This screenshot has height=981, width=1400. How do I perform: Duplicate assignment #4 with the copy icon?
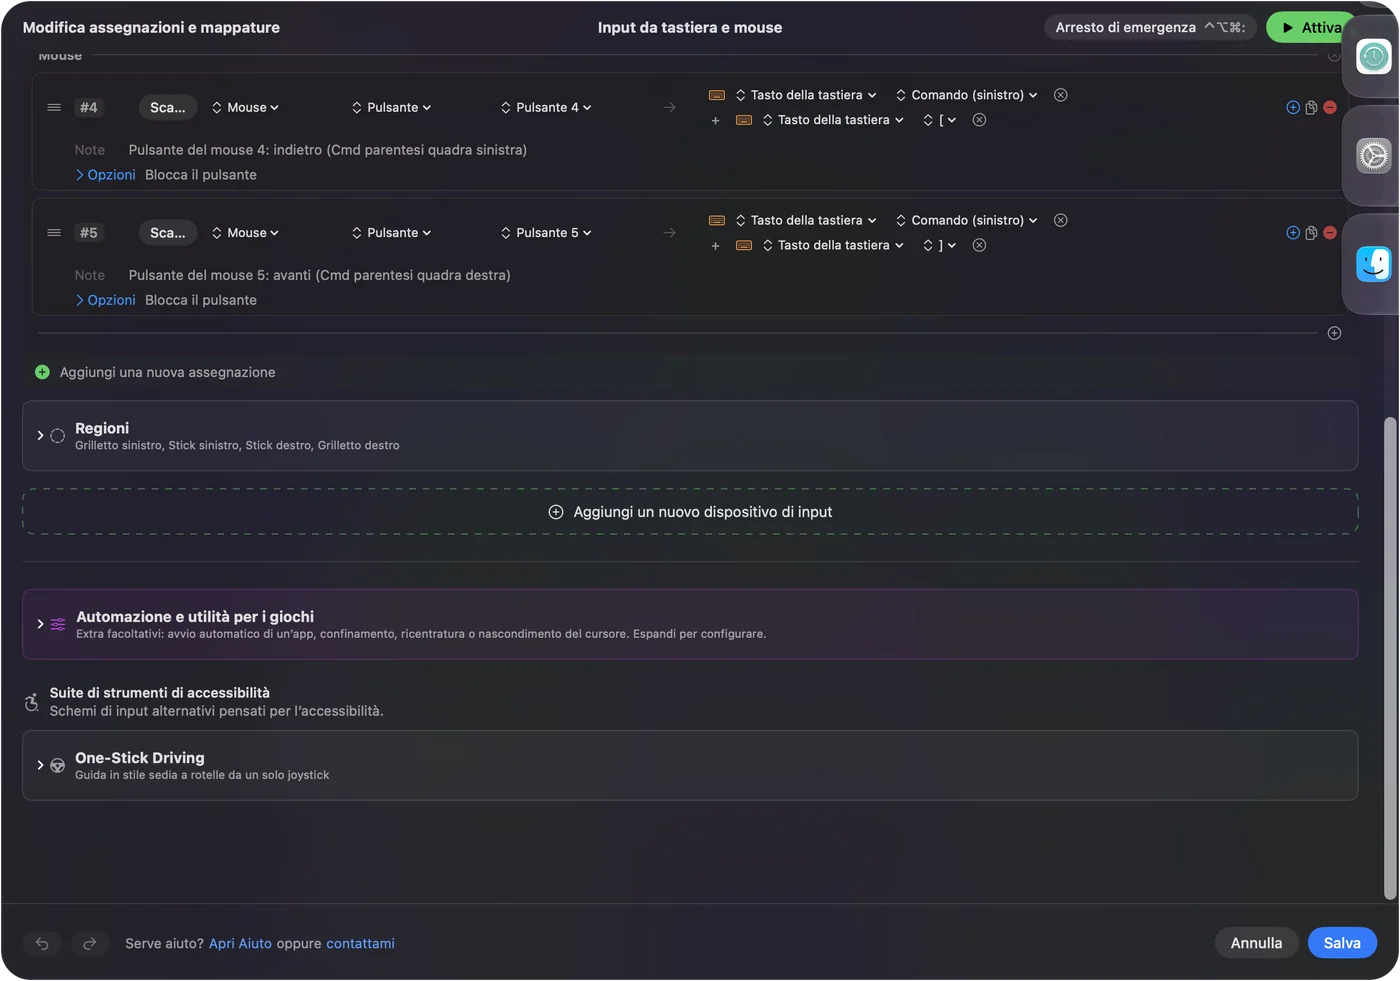coord(1311,107)
